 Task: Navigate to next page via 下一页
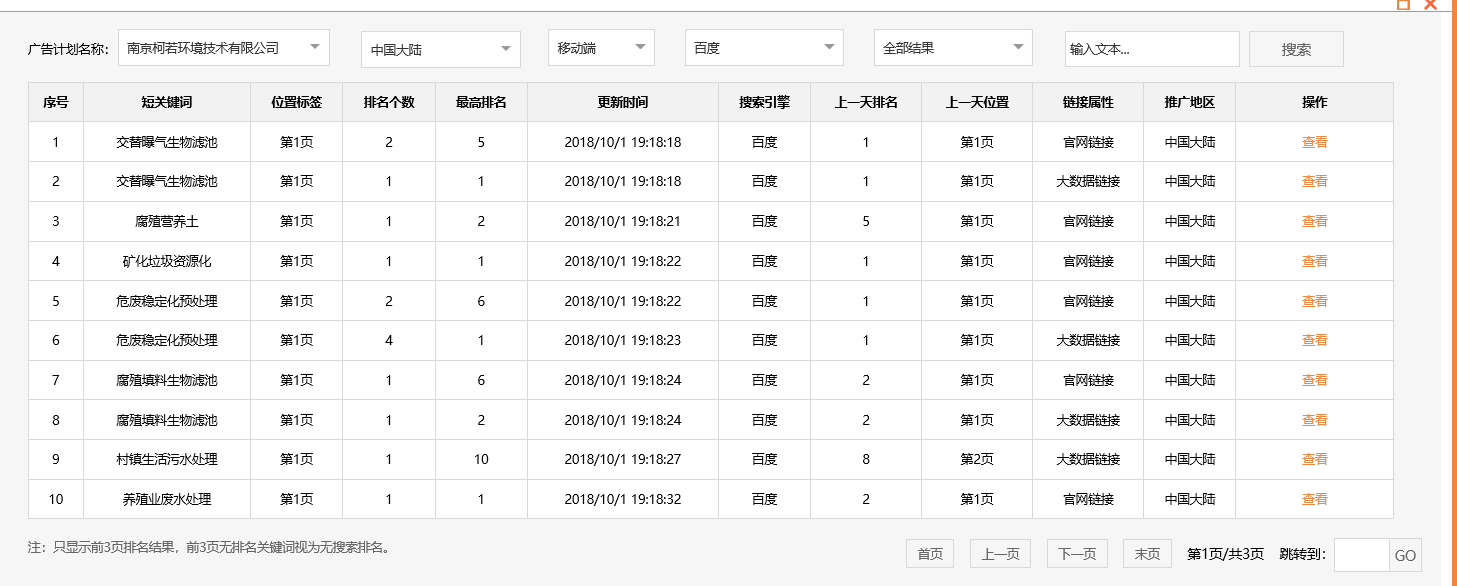coord(1078,553)
